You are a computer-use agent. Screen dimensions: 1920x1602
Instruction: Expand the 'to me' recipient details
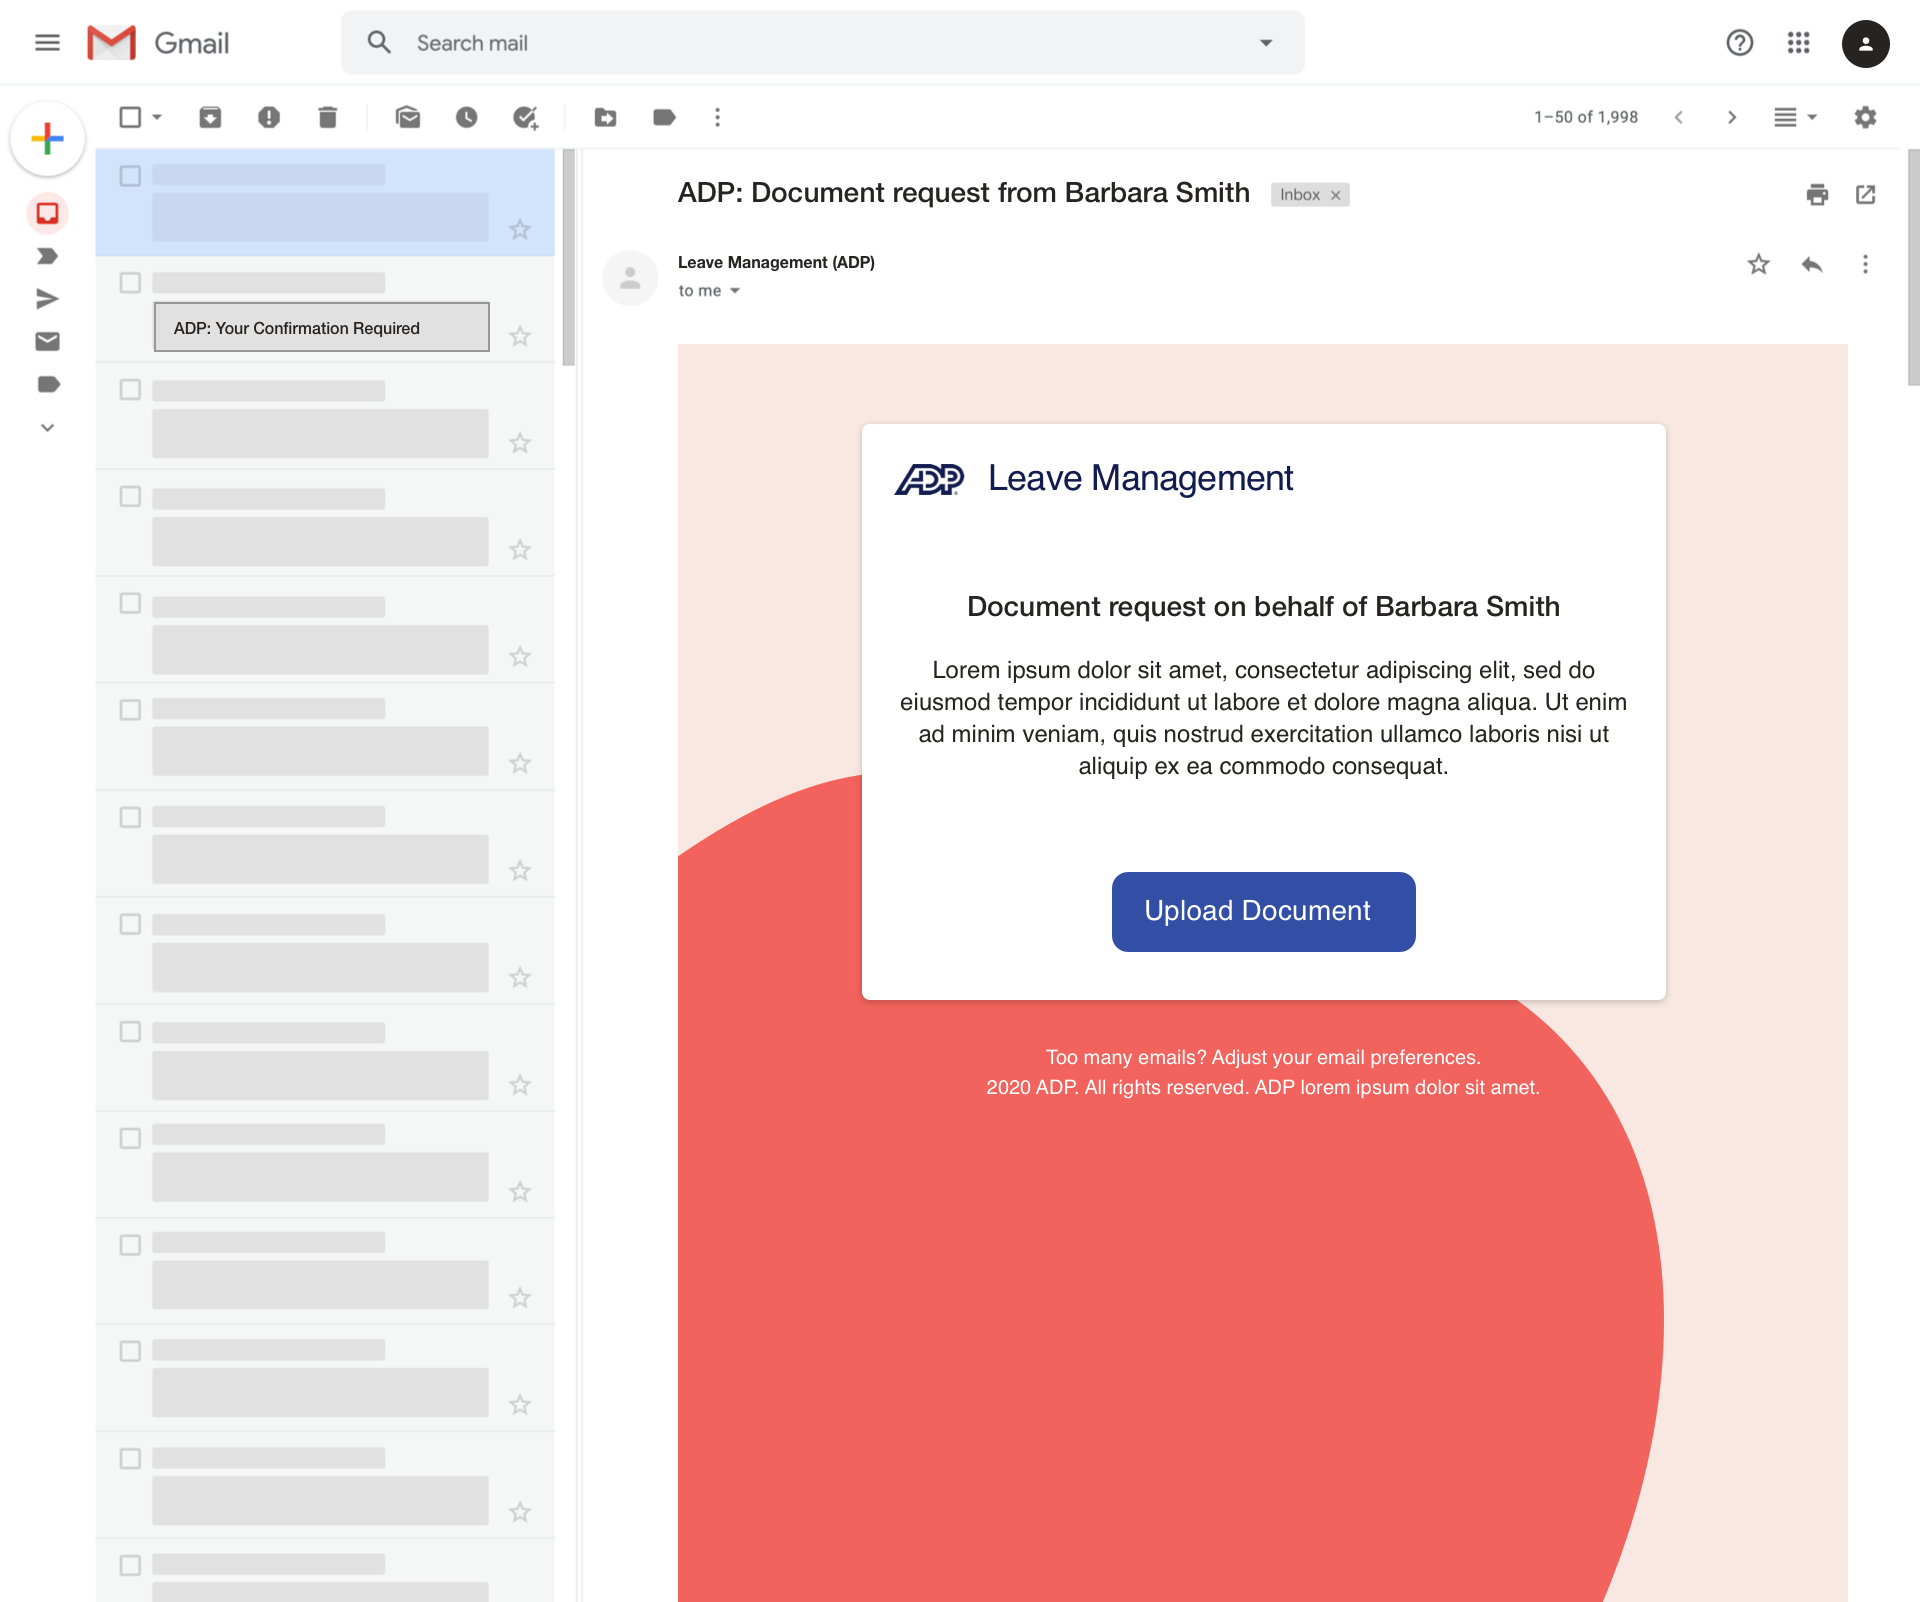(x=734, y=291)
